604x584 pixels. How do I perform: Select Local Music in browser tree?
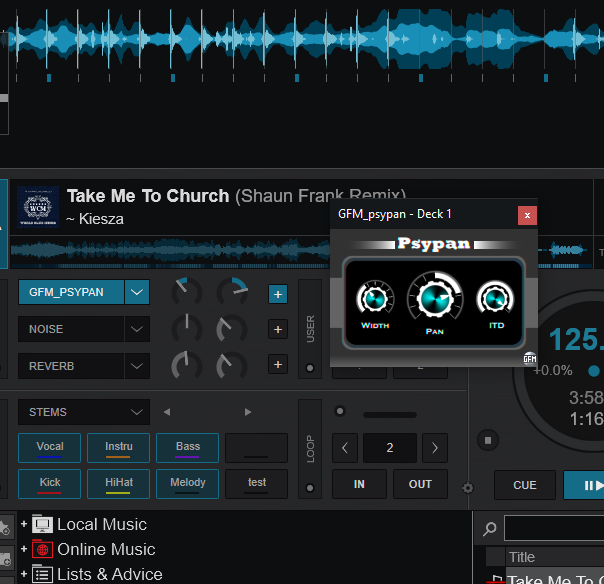pyautogui.click(x=102, y=524)
